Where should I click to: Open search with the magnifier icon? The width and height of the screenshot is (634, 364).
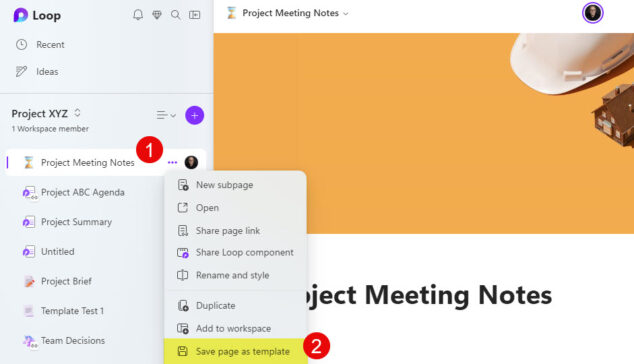click(x=175, y=15)
